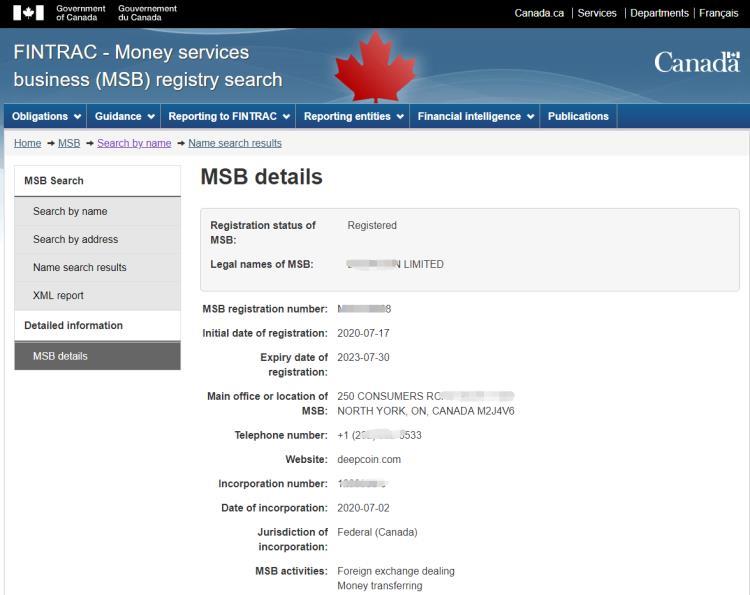Image resolution: width=750 pixels, height=595 pixels.
Task: Open the XML report sidebar item
Action: tap(98, 296)
